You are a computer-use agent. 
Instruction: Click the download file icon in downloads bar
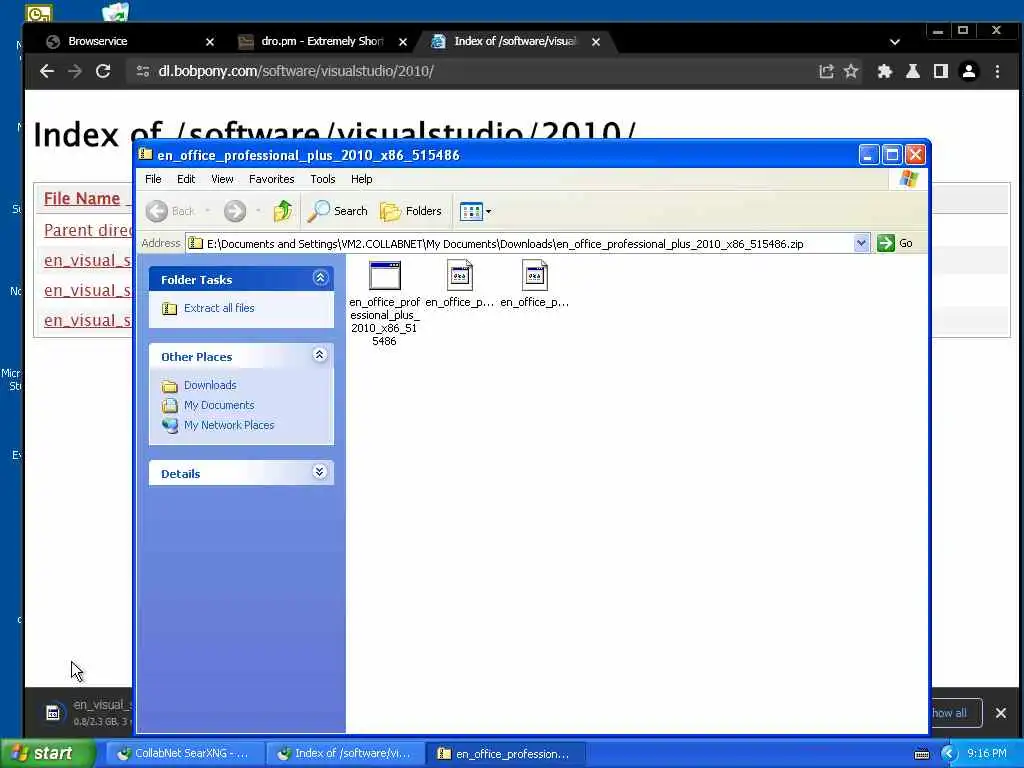click(x=54, y=713)
